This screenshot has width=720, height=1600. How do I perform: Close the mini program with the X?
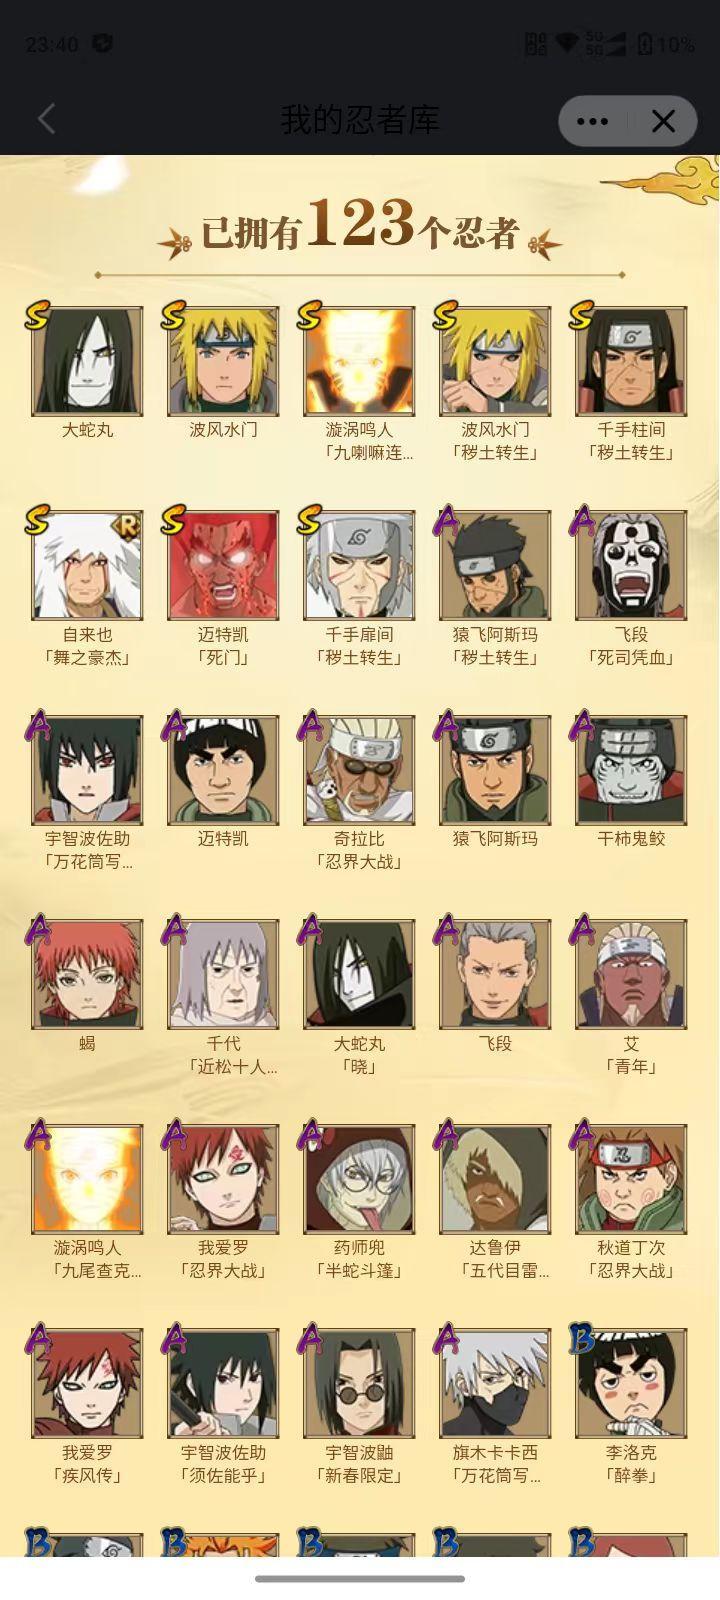point(663,121)
